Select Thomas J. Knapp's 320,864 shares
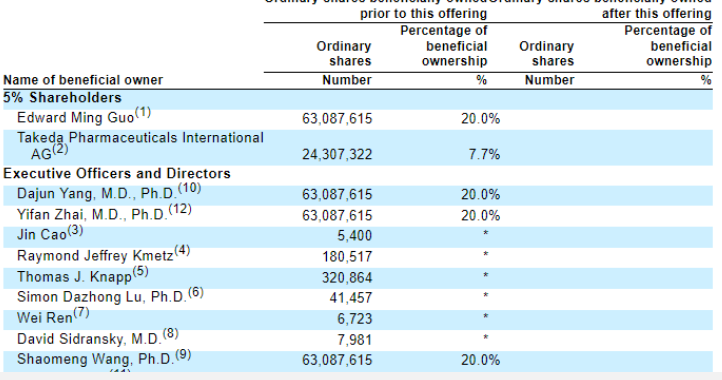This screenshot has height=380, width=722. click(x=347, y=278)
